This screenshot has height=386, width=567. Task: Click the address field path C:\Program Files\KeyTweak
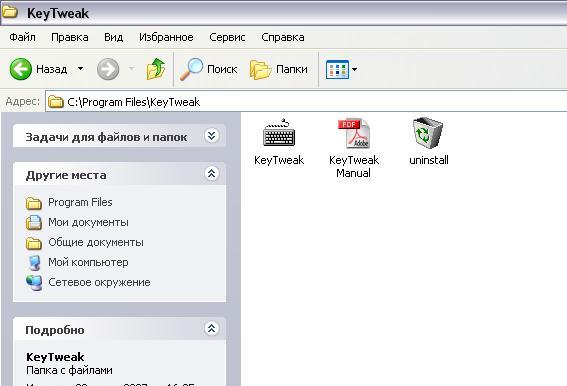pyautogui.click(x=133, y=102)
